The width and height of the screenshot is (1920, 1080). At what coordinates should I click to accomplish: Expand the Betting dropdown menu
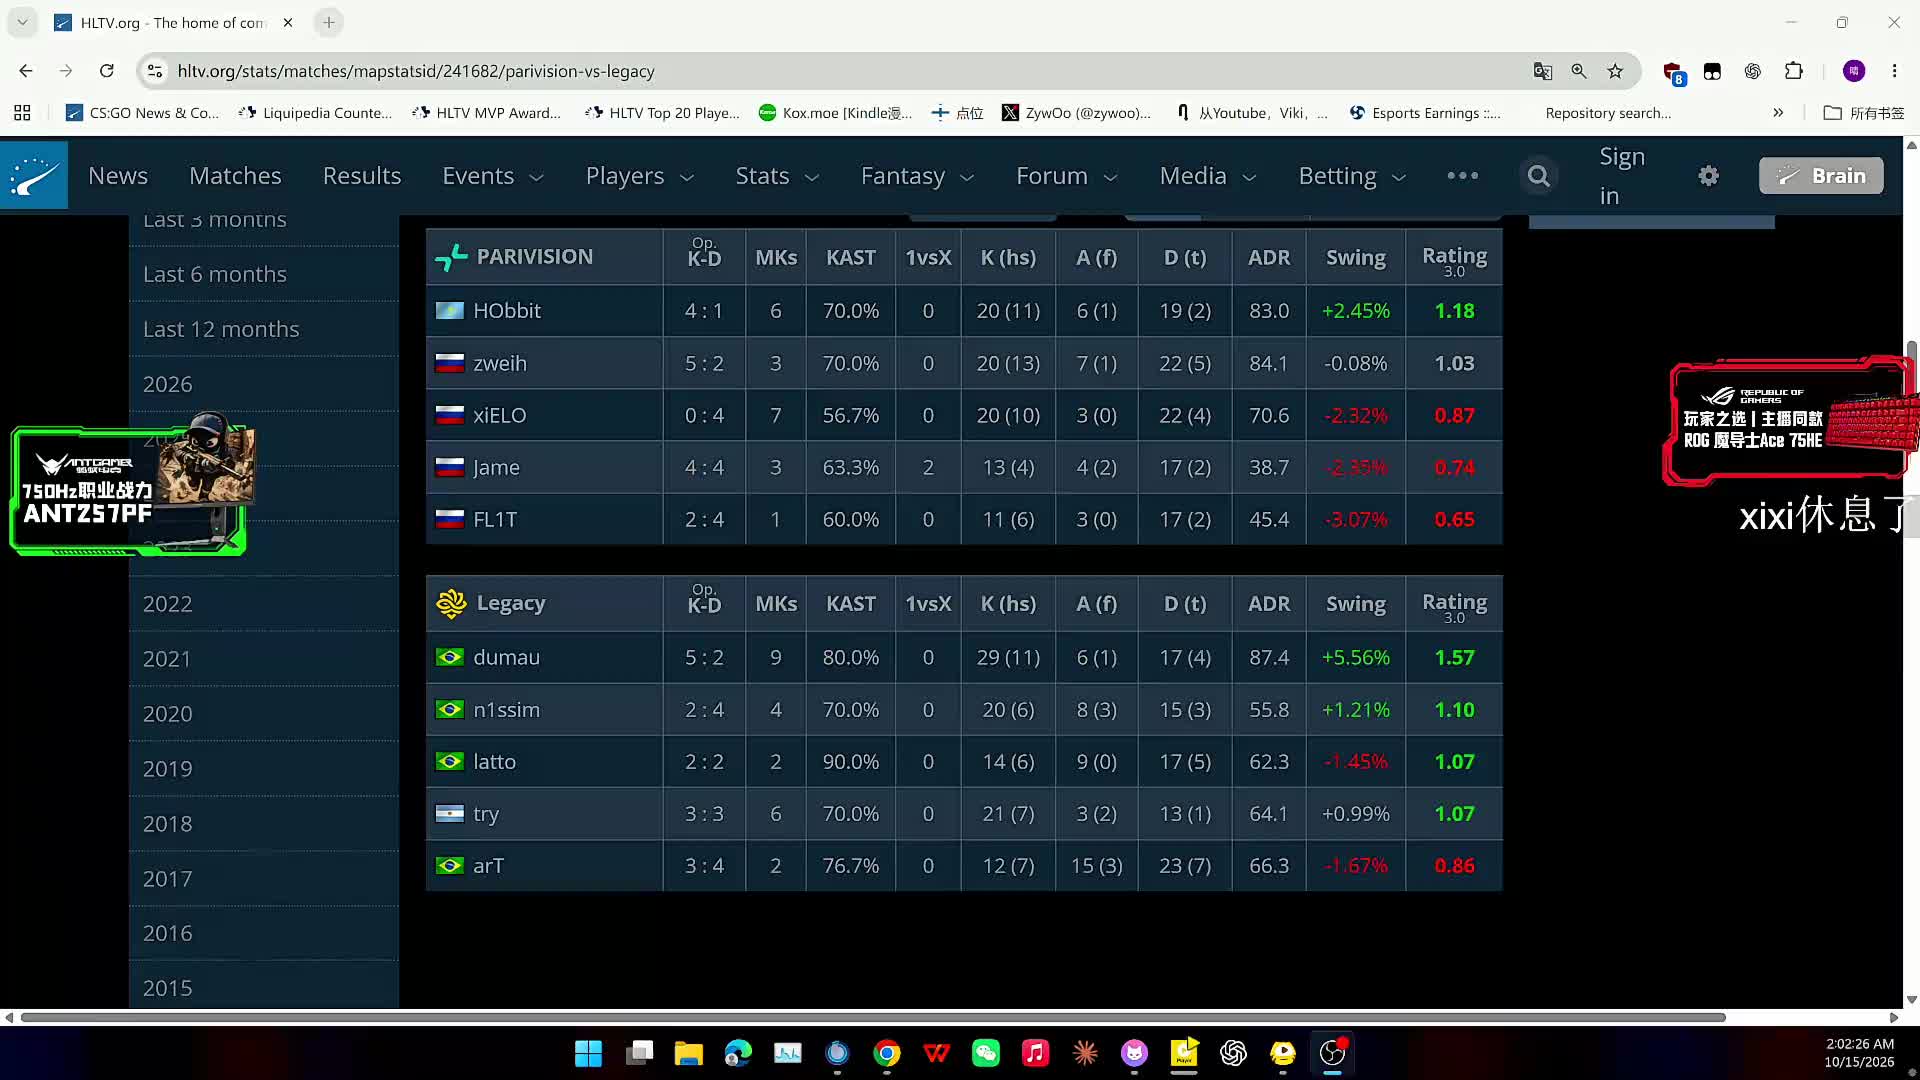click(1352, 176)
